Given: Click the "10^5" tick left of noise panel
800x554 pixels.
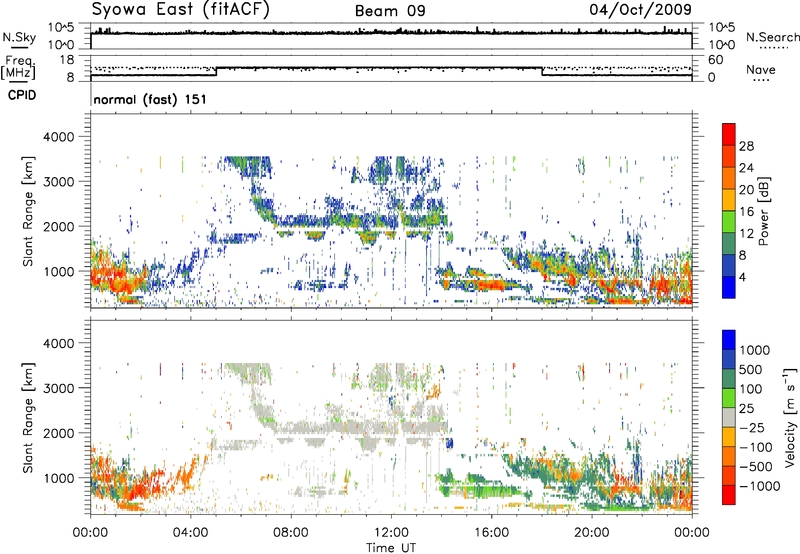Looking at the screenshot, I should (61, 27).
